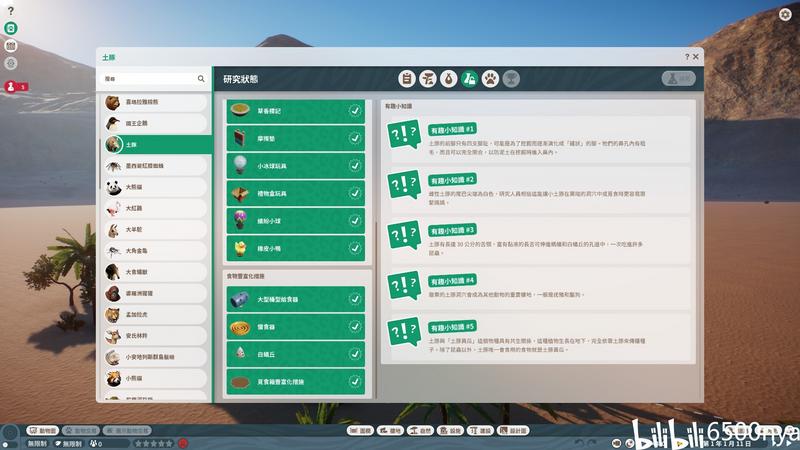800x450 pixels.
Task: Switch to the food bag tab
Action: [448, 79]
